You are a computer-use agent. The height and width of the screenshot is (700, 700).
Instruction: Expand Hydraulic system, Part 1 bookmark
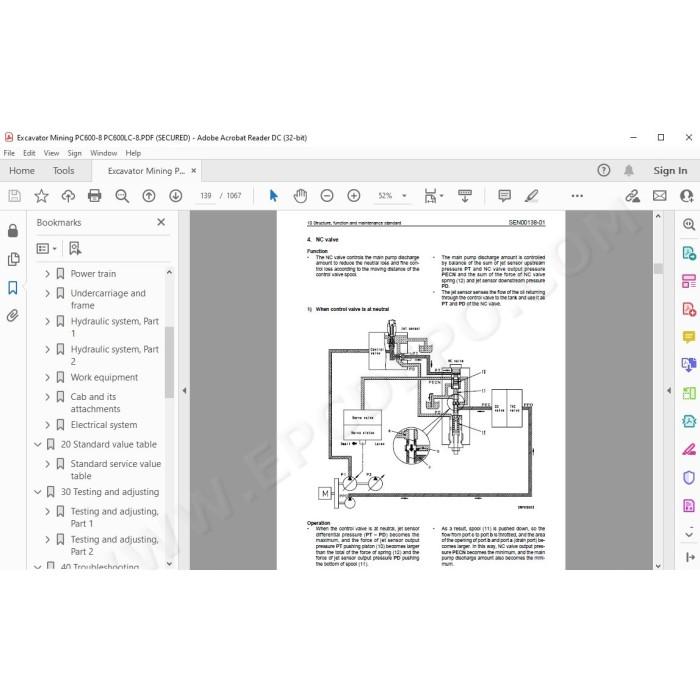point(47,321)
